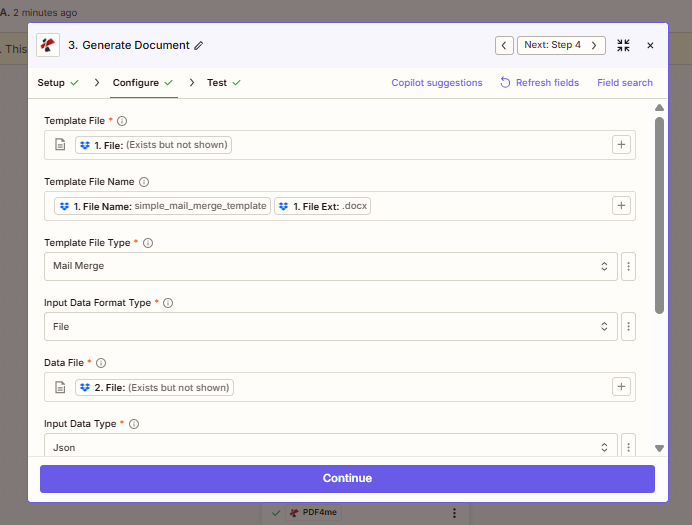Click Next: Step 4 button
Image resolution: width=692 pixels, height=525 pixels.
561,45
